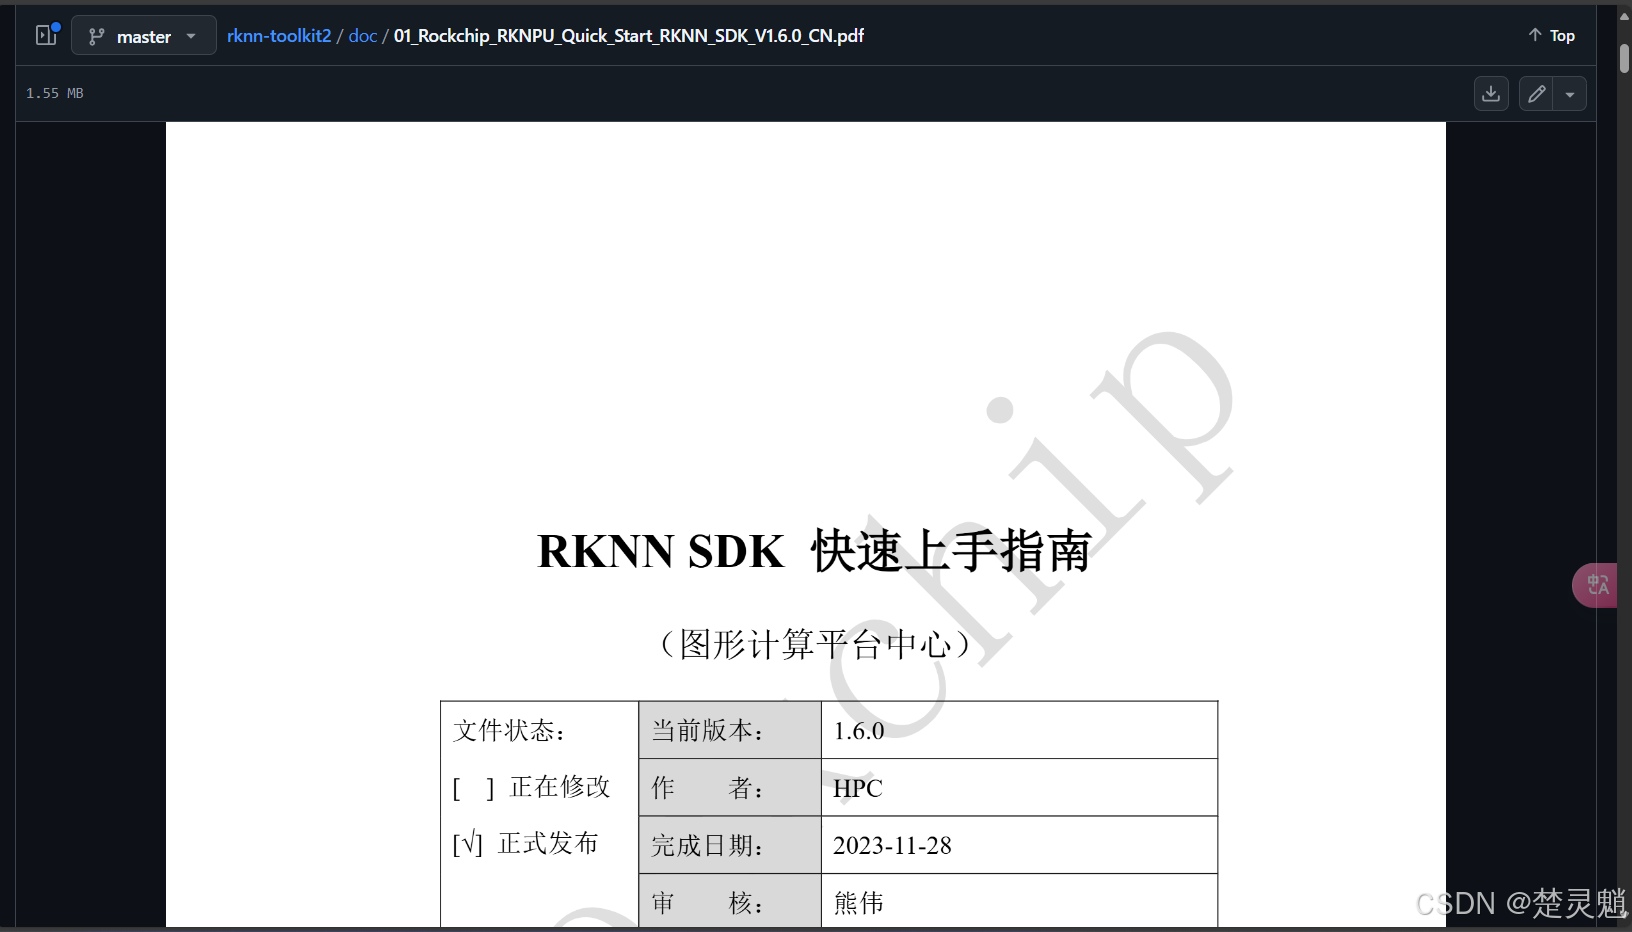Click the '正在修改' status line
This screenshot has width=1632, height=932.
coord(531,787)
